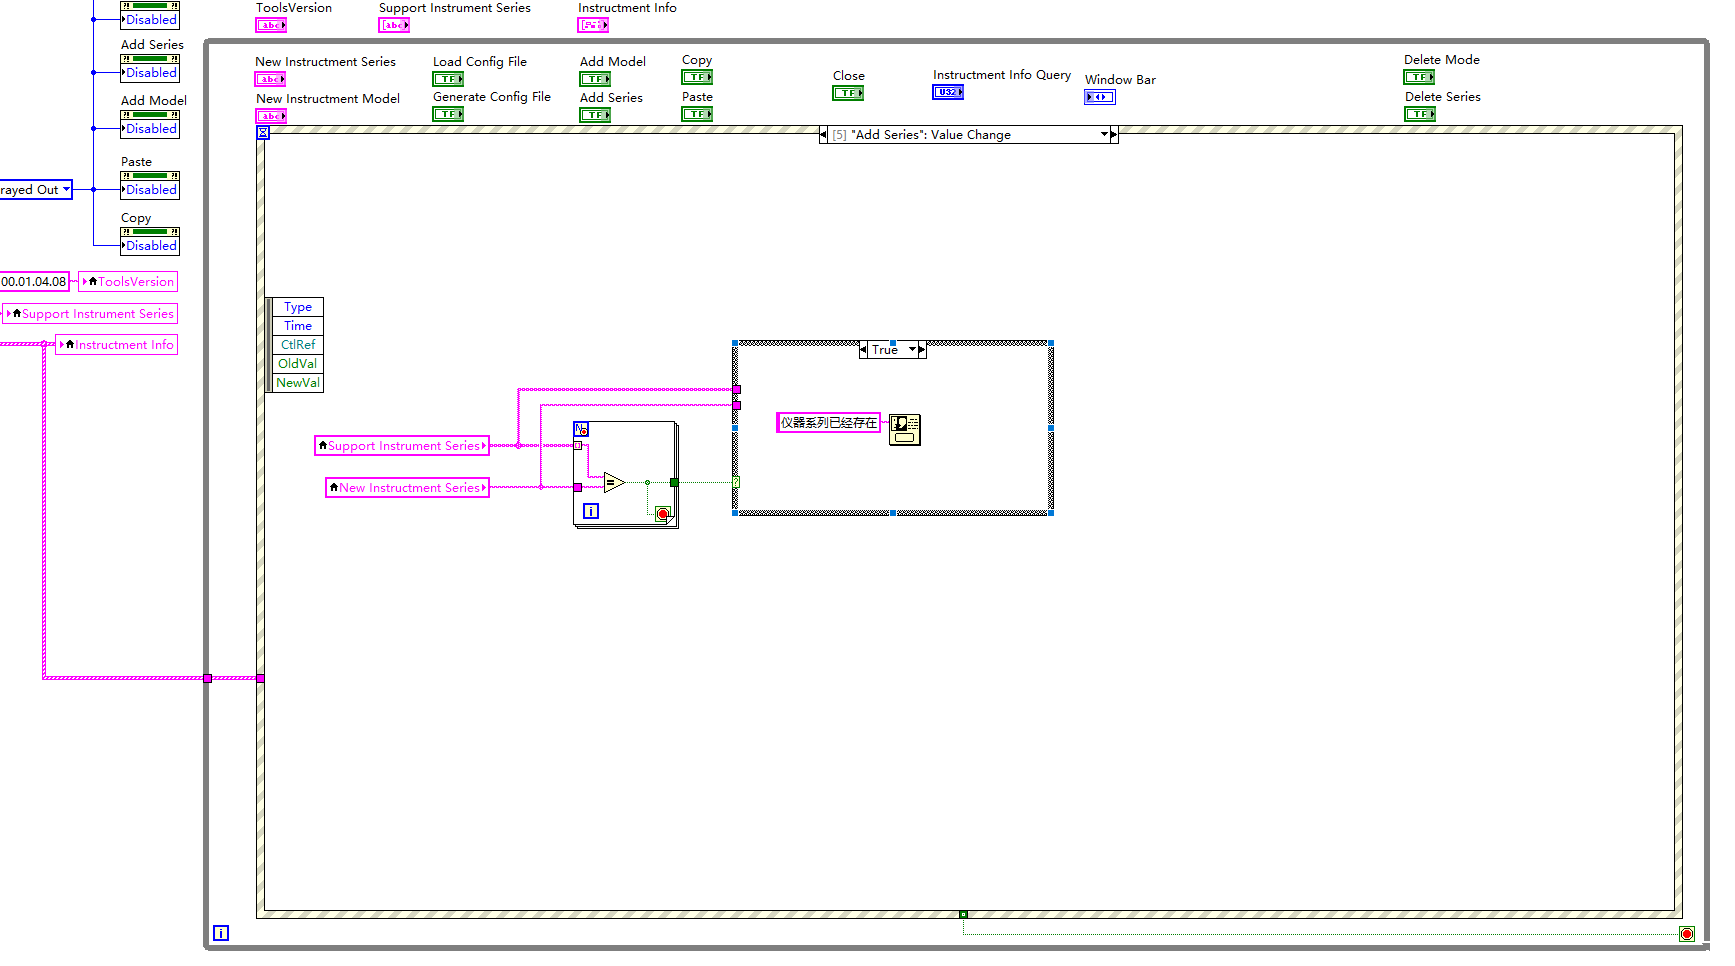The image size is (1735, 966).
Task: Click the New Instructment Series local variable
Action: point(408,488)
